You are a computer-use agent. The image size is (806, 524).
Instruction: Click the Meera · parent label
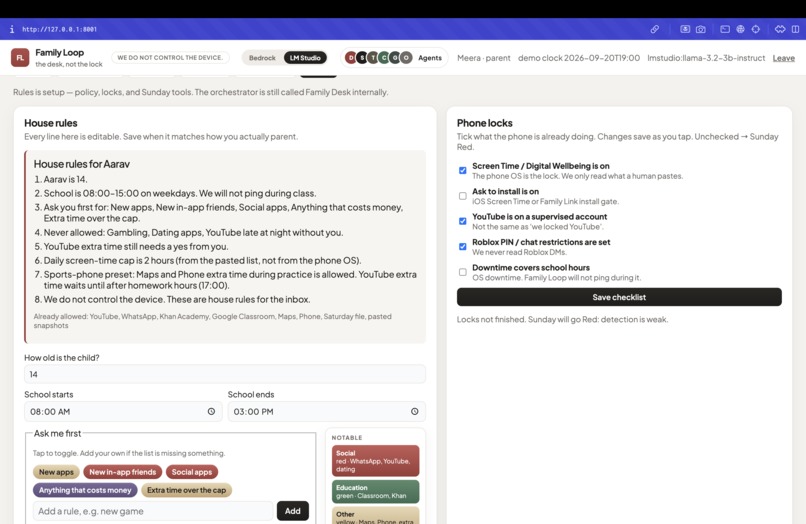click(484, 58)
